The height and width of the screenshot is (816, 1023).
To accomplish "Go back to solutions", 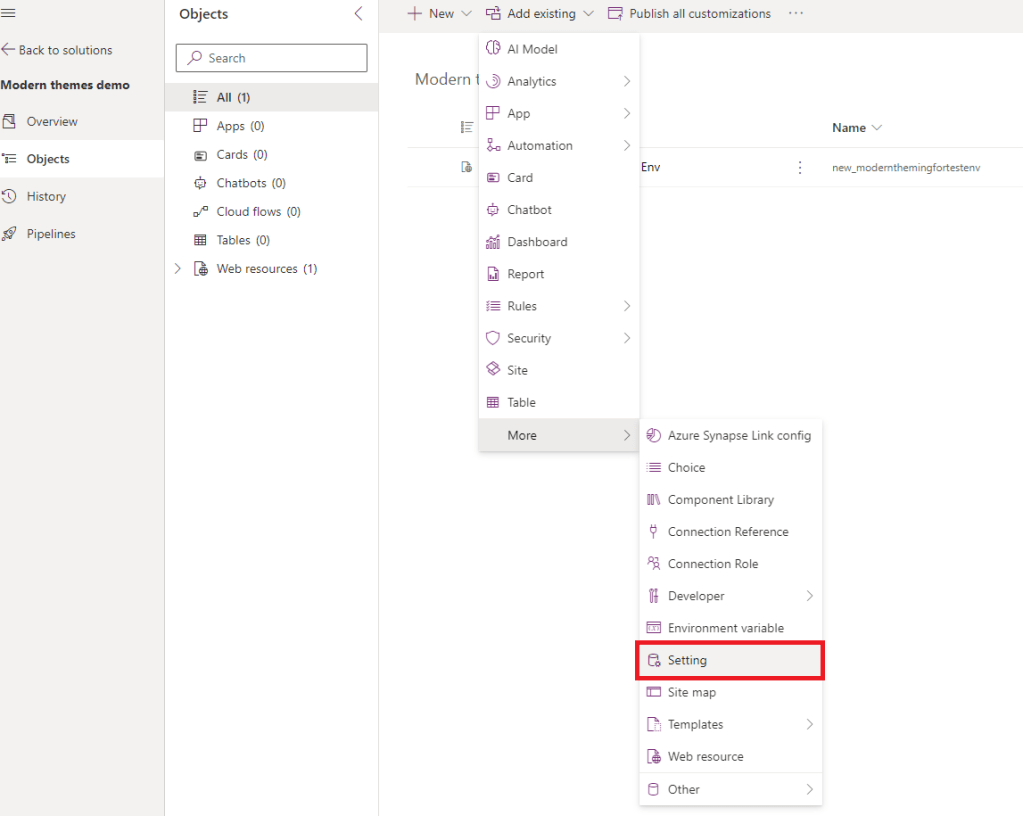I will point(57,50).
